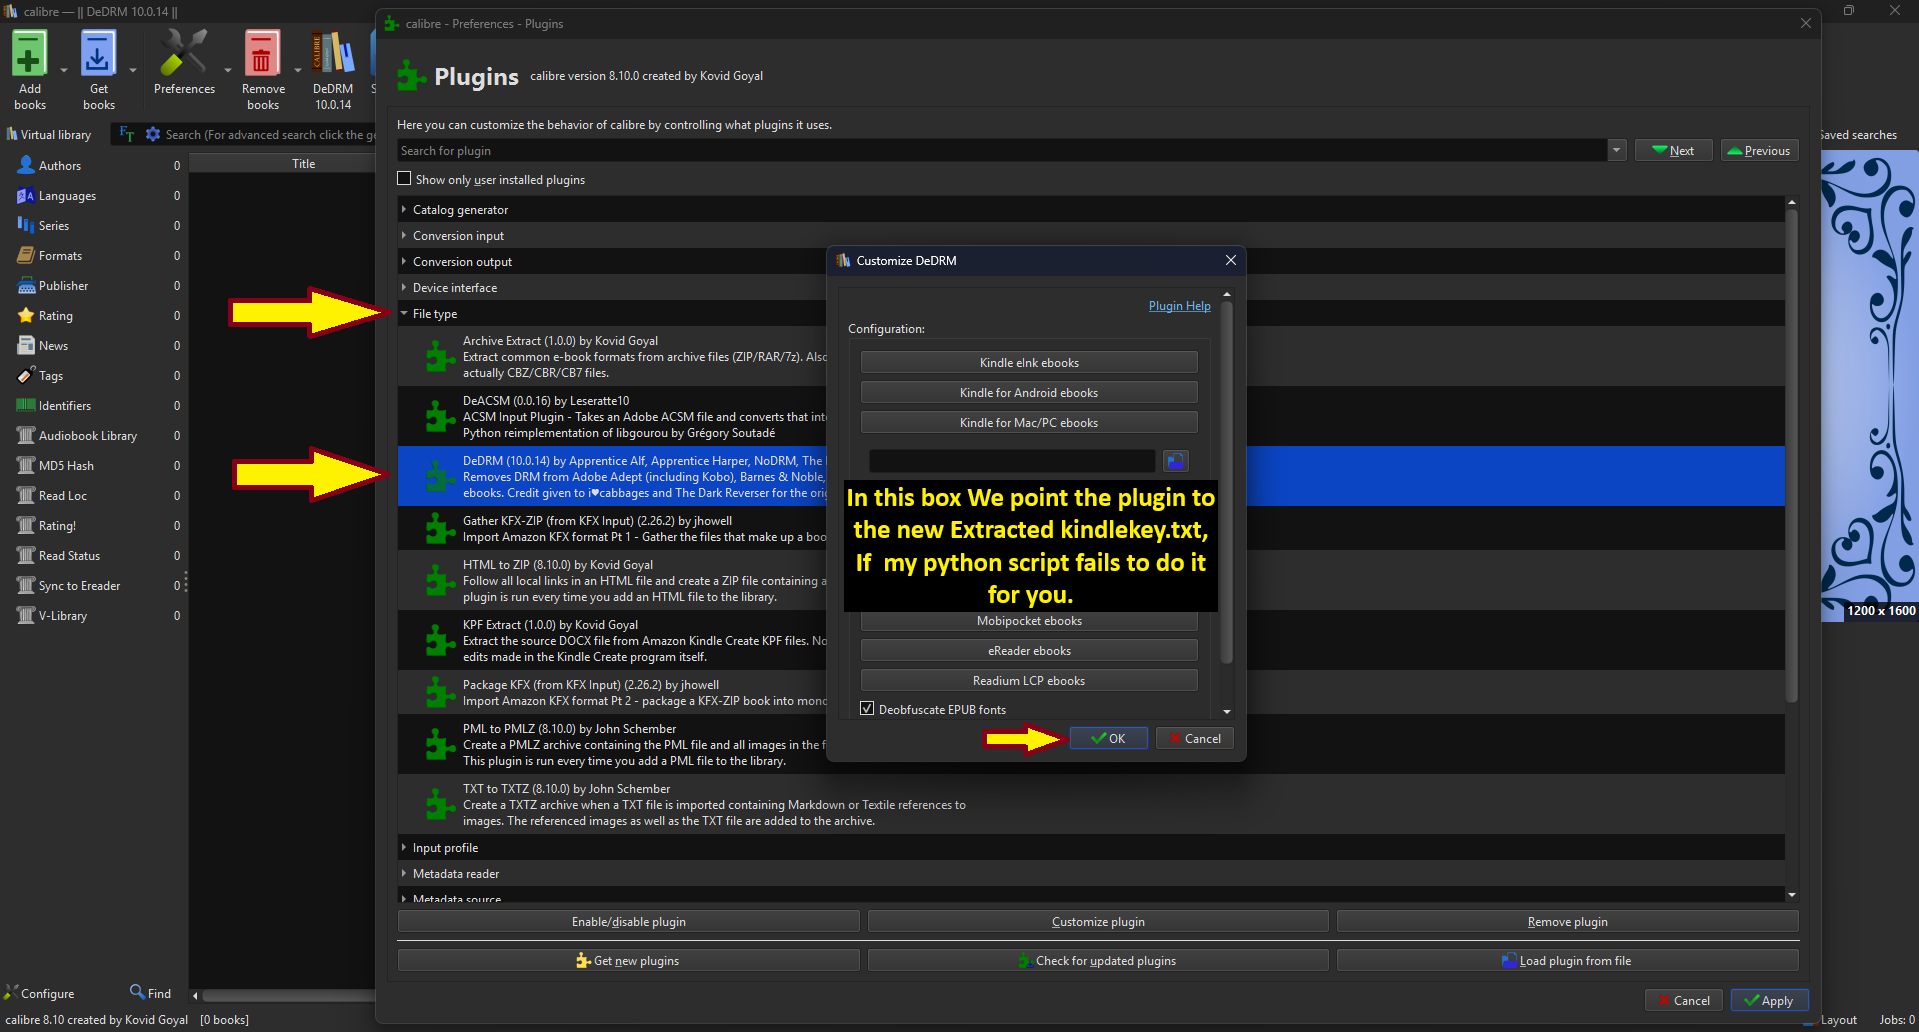Click the Add books toolbar icon
This screenshot has height=1032, width=1919.
(29, 55)
